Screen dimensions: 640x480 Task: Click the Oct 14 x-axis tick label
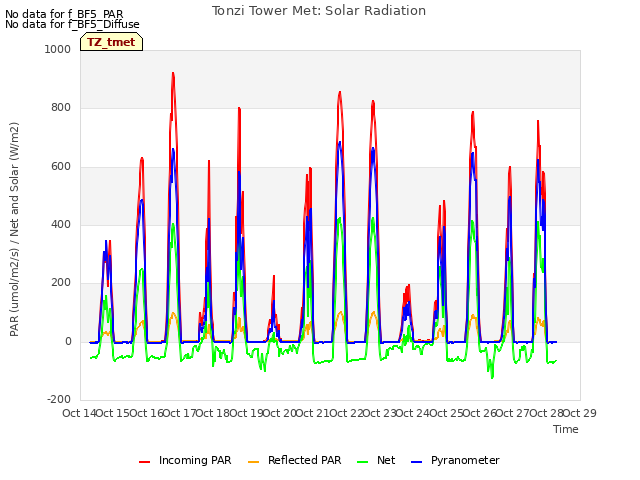79,413
